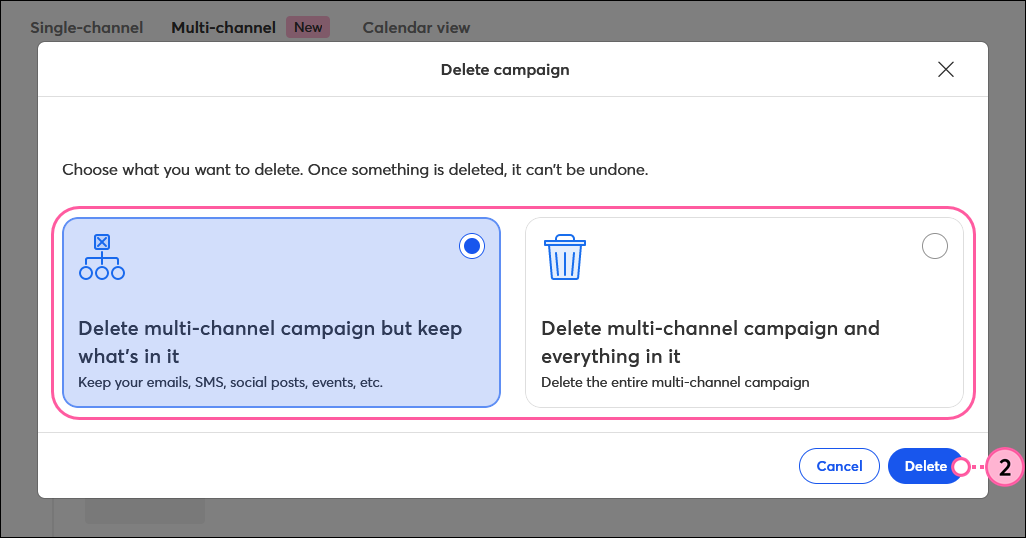Click the 'Delete campaign' dialog title
Viewport: 1026px width, 538px height.
coord(505,69)
